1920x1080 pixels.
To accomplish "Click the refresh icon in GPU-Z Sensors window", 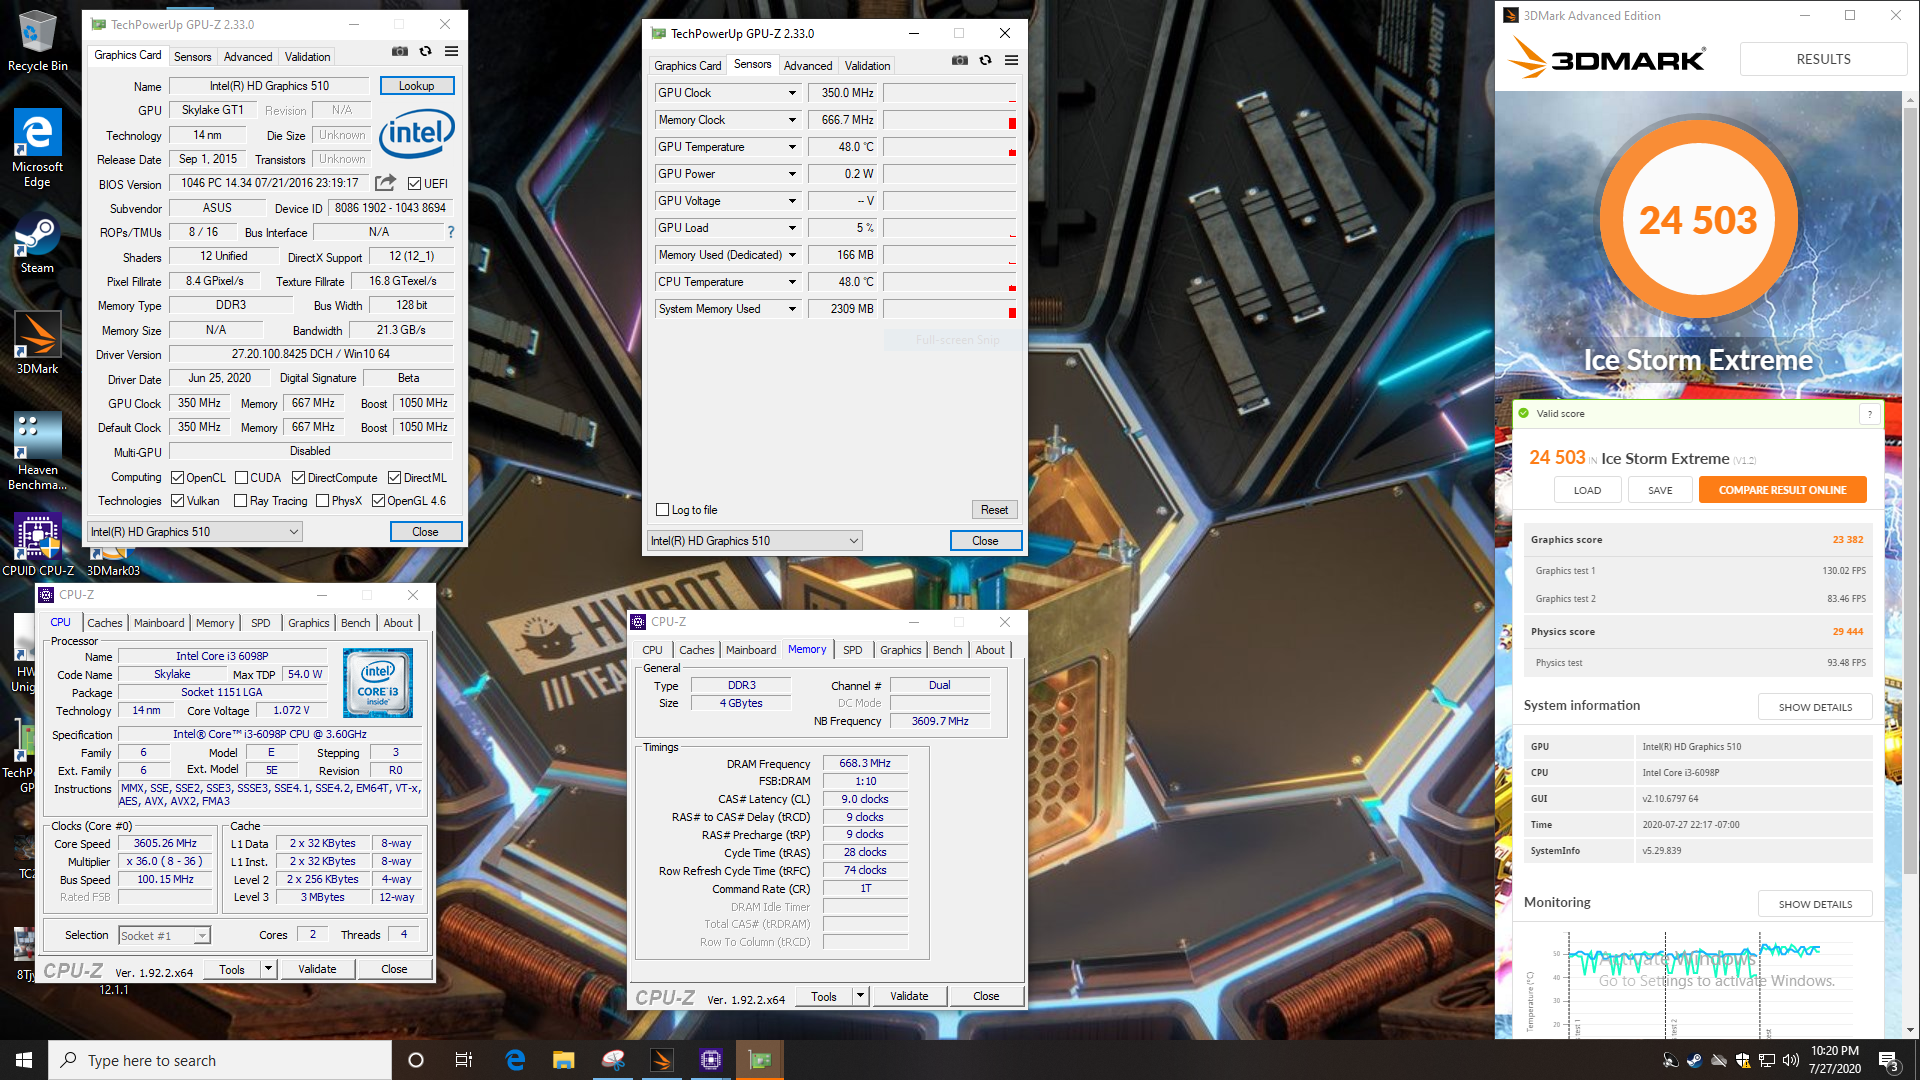I will [x=986, y=60].
